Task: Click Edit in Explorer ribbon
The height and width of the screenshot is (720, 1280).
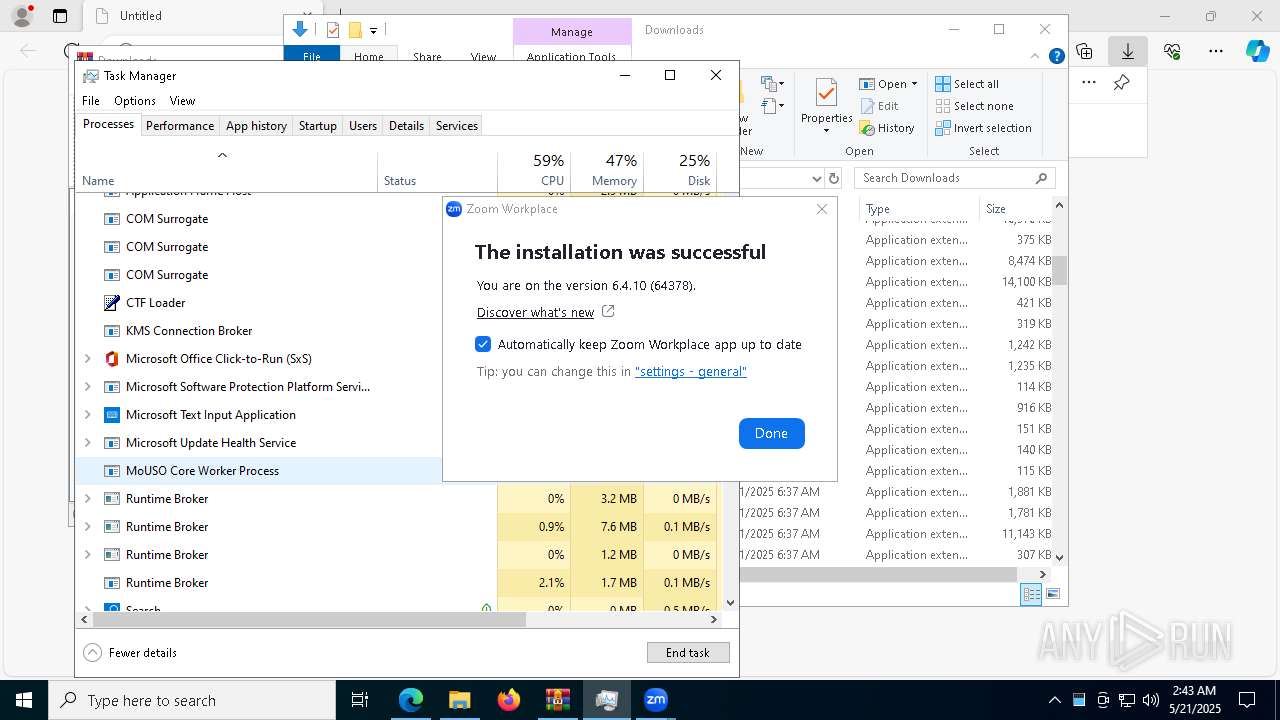Action: click(879, 106)
